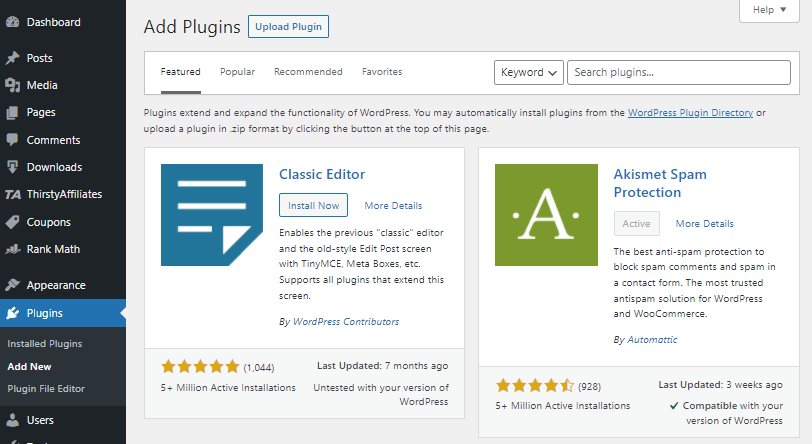
Task: Open More Details for Classic Editor
Action: (393, 206)
